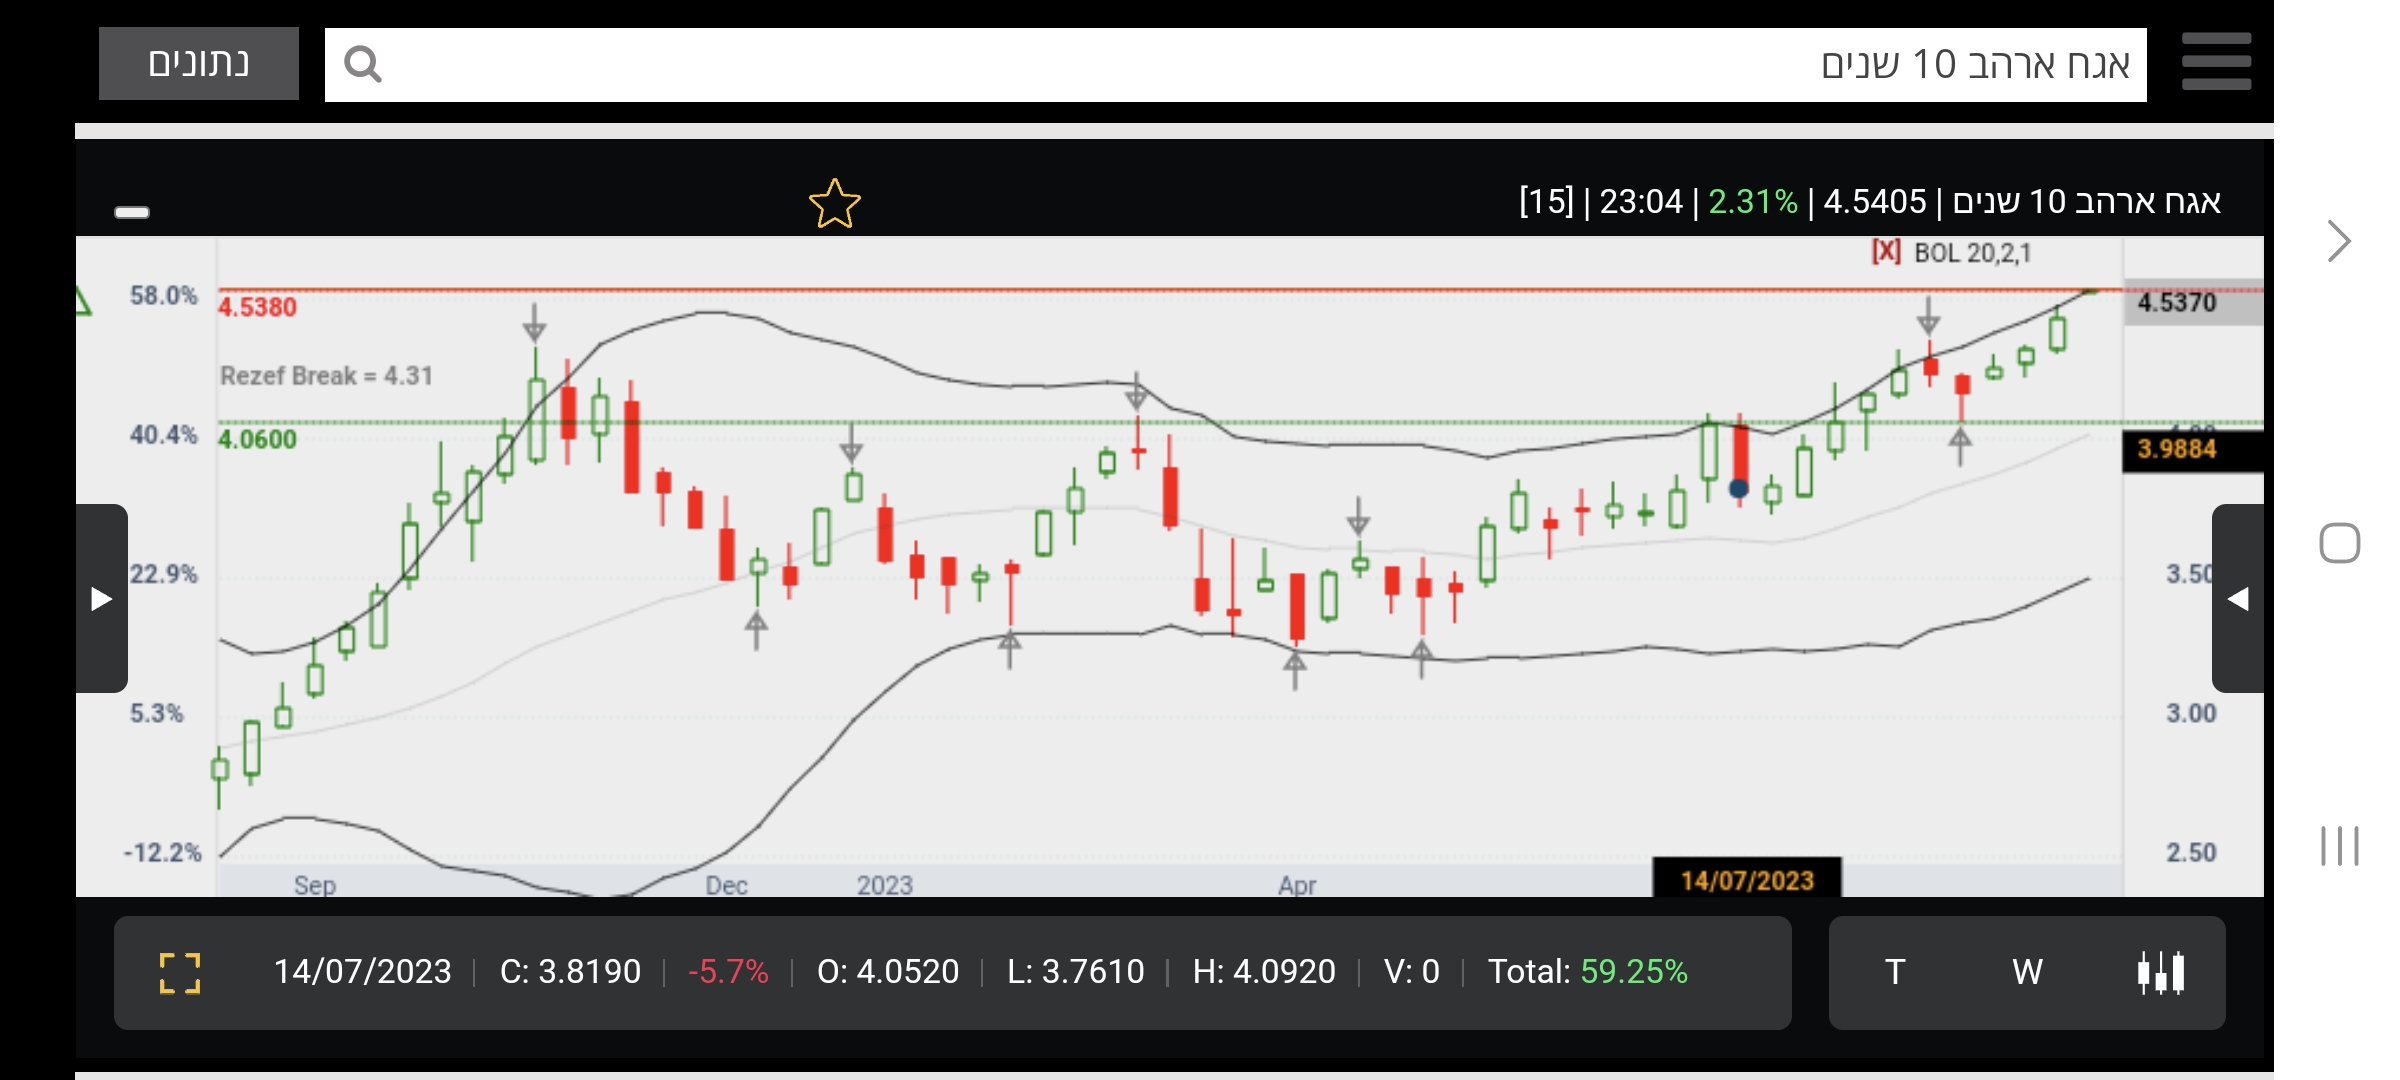Open the נתונים data tab
Viewport: 2400px width, 1080px height.
(x=198, y=64)
